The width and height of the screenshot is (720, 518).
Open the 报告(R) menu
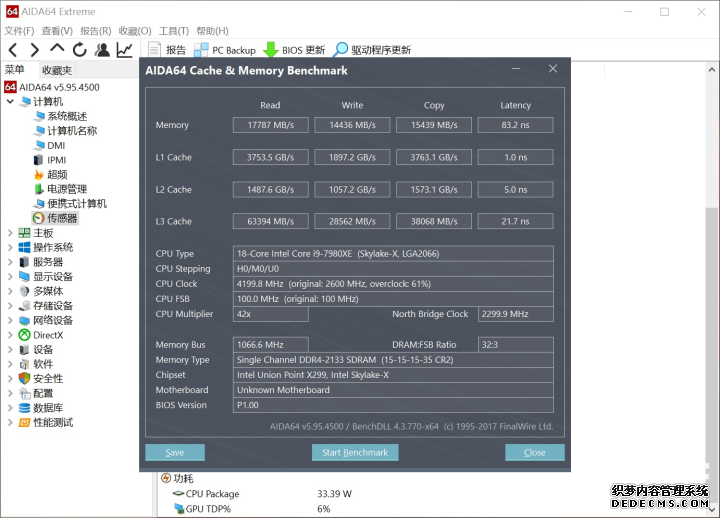(96, 31)
